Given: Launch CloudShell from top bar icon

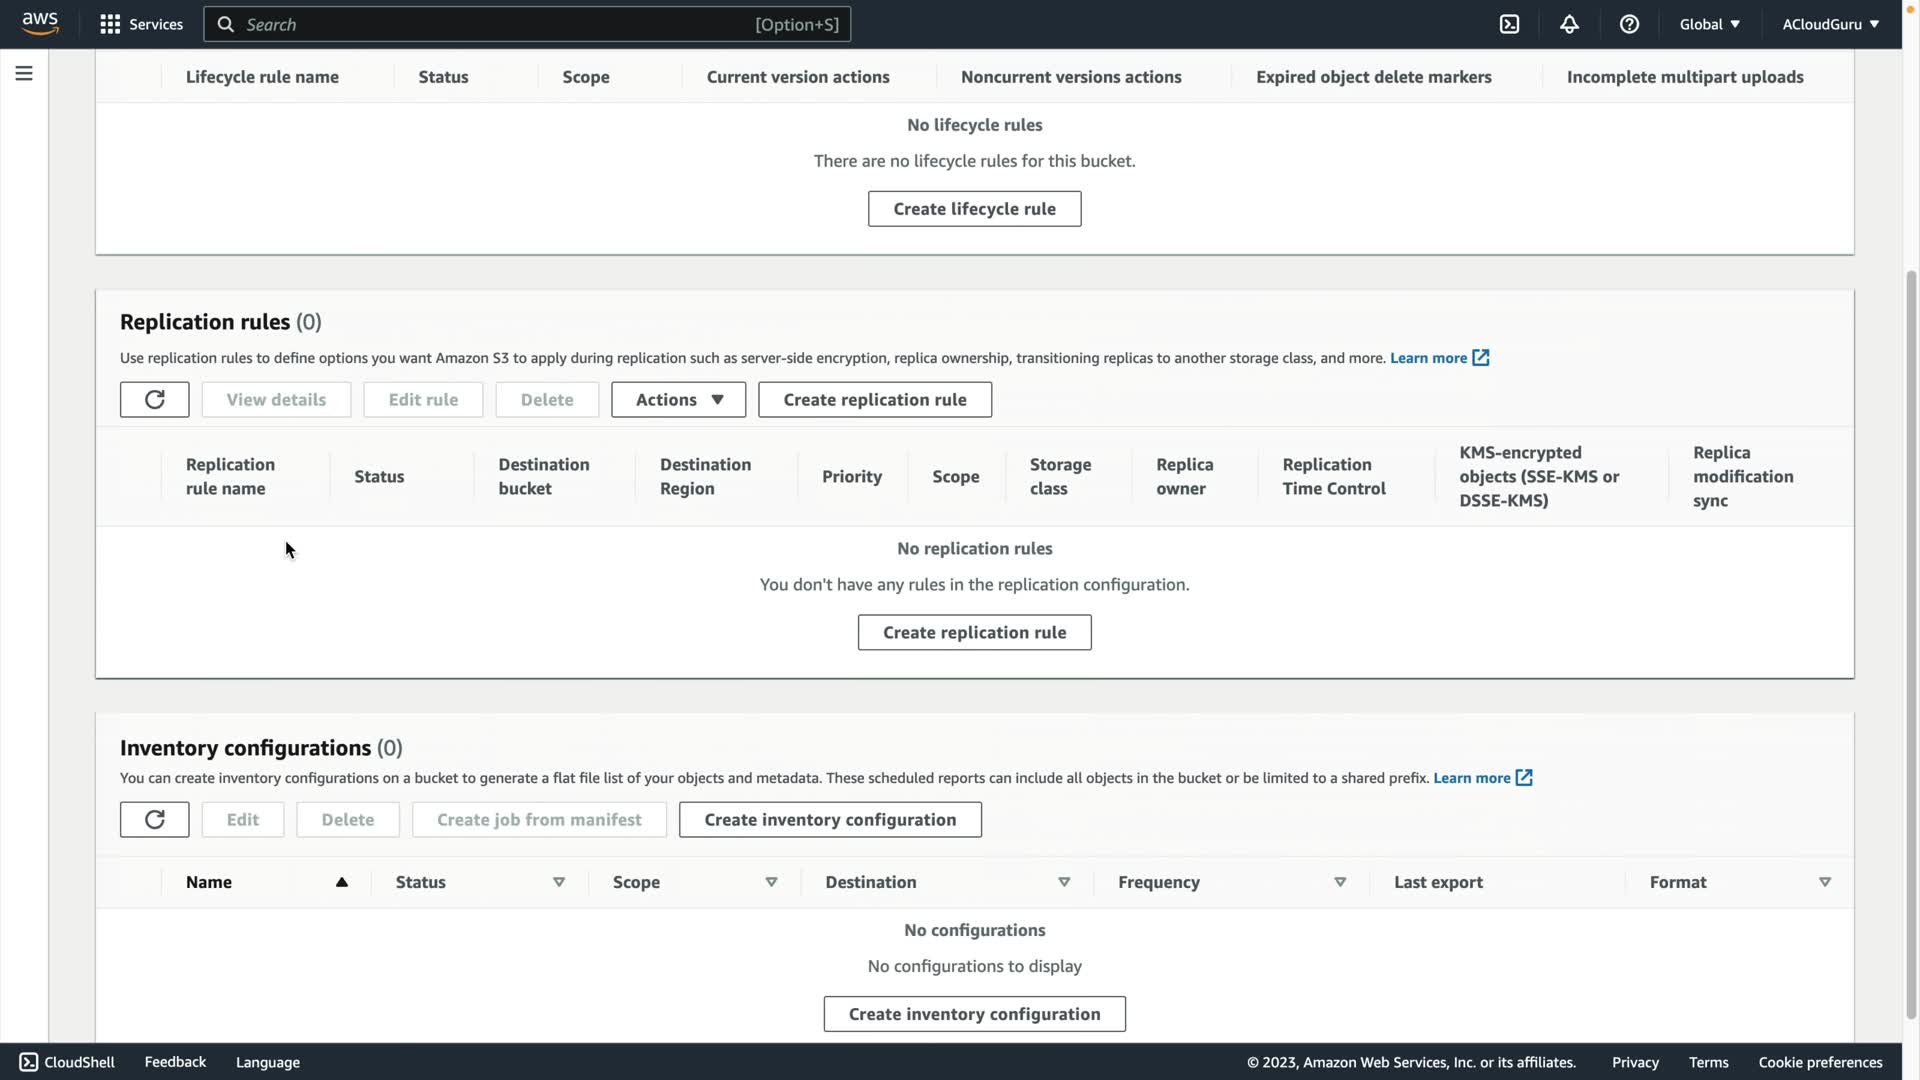Looking at the screenshot, I should pyautogui.click(x=1509, y=24).
